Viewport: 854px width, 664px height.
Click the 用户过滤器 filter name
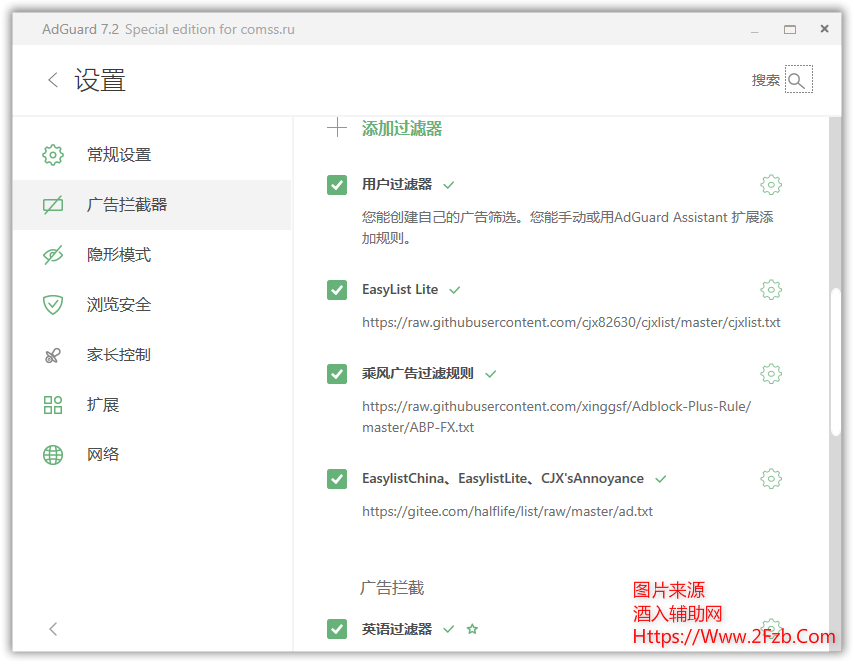click(397, 185)
